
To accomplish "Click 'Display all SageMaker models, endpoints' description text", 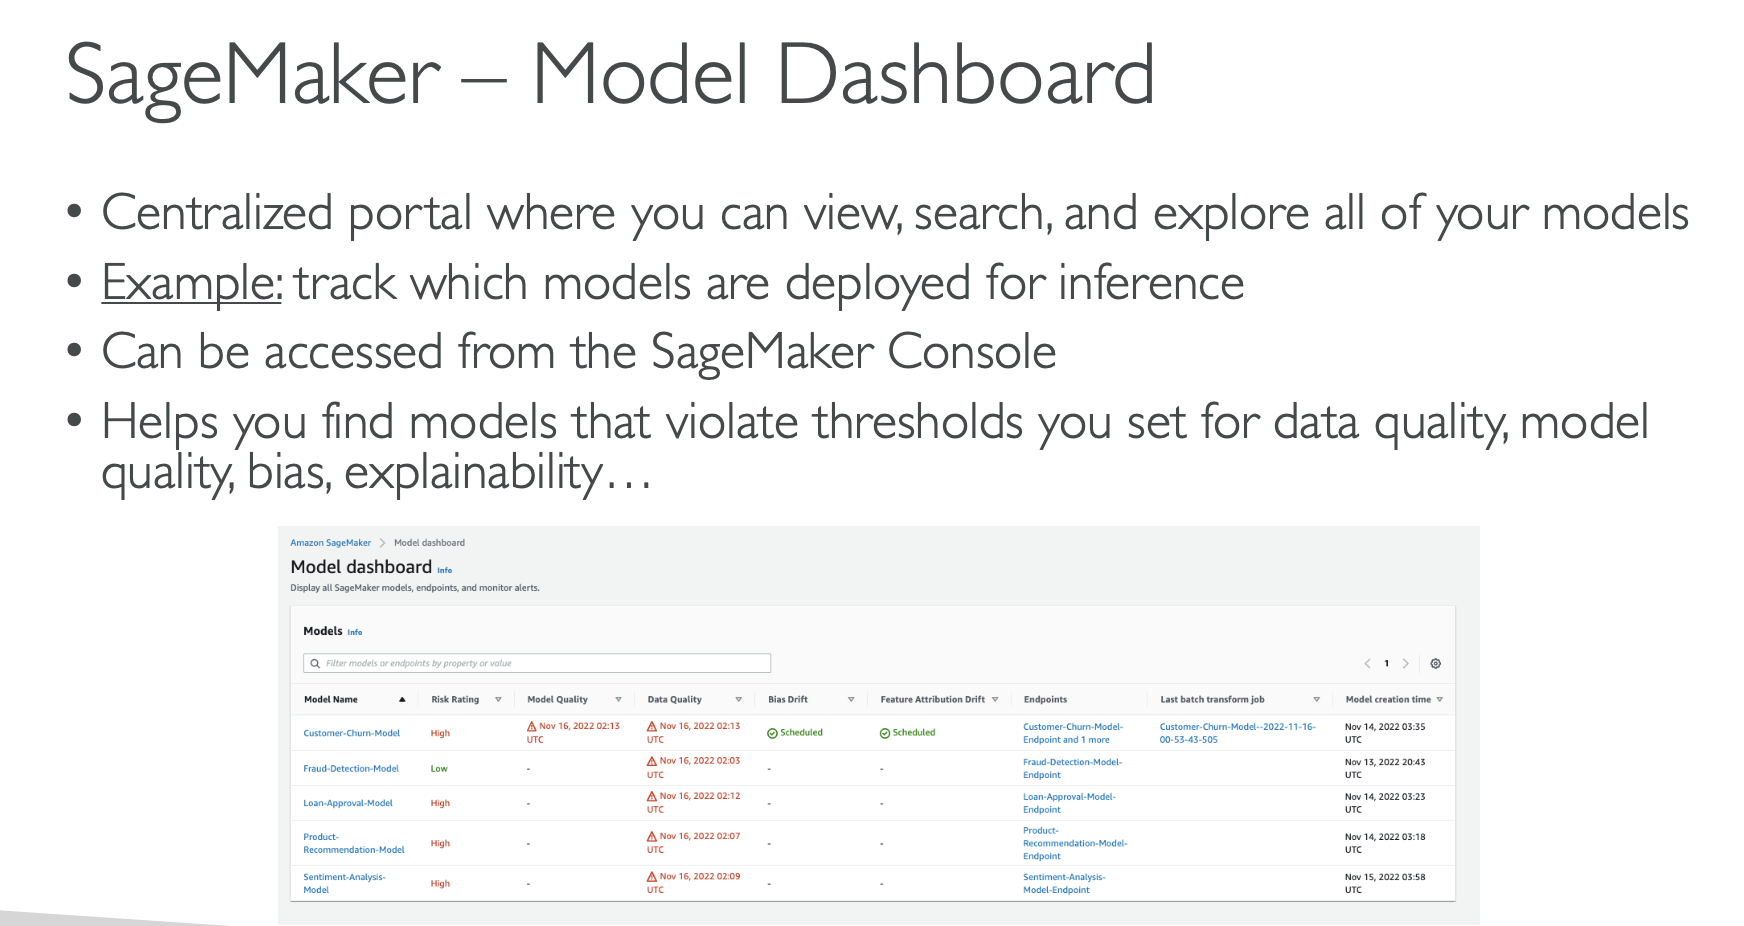I will tap(415, 588).
